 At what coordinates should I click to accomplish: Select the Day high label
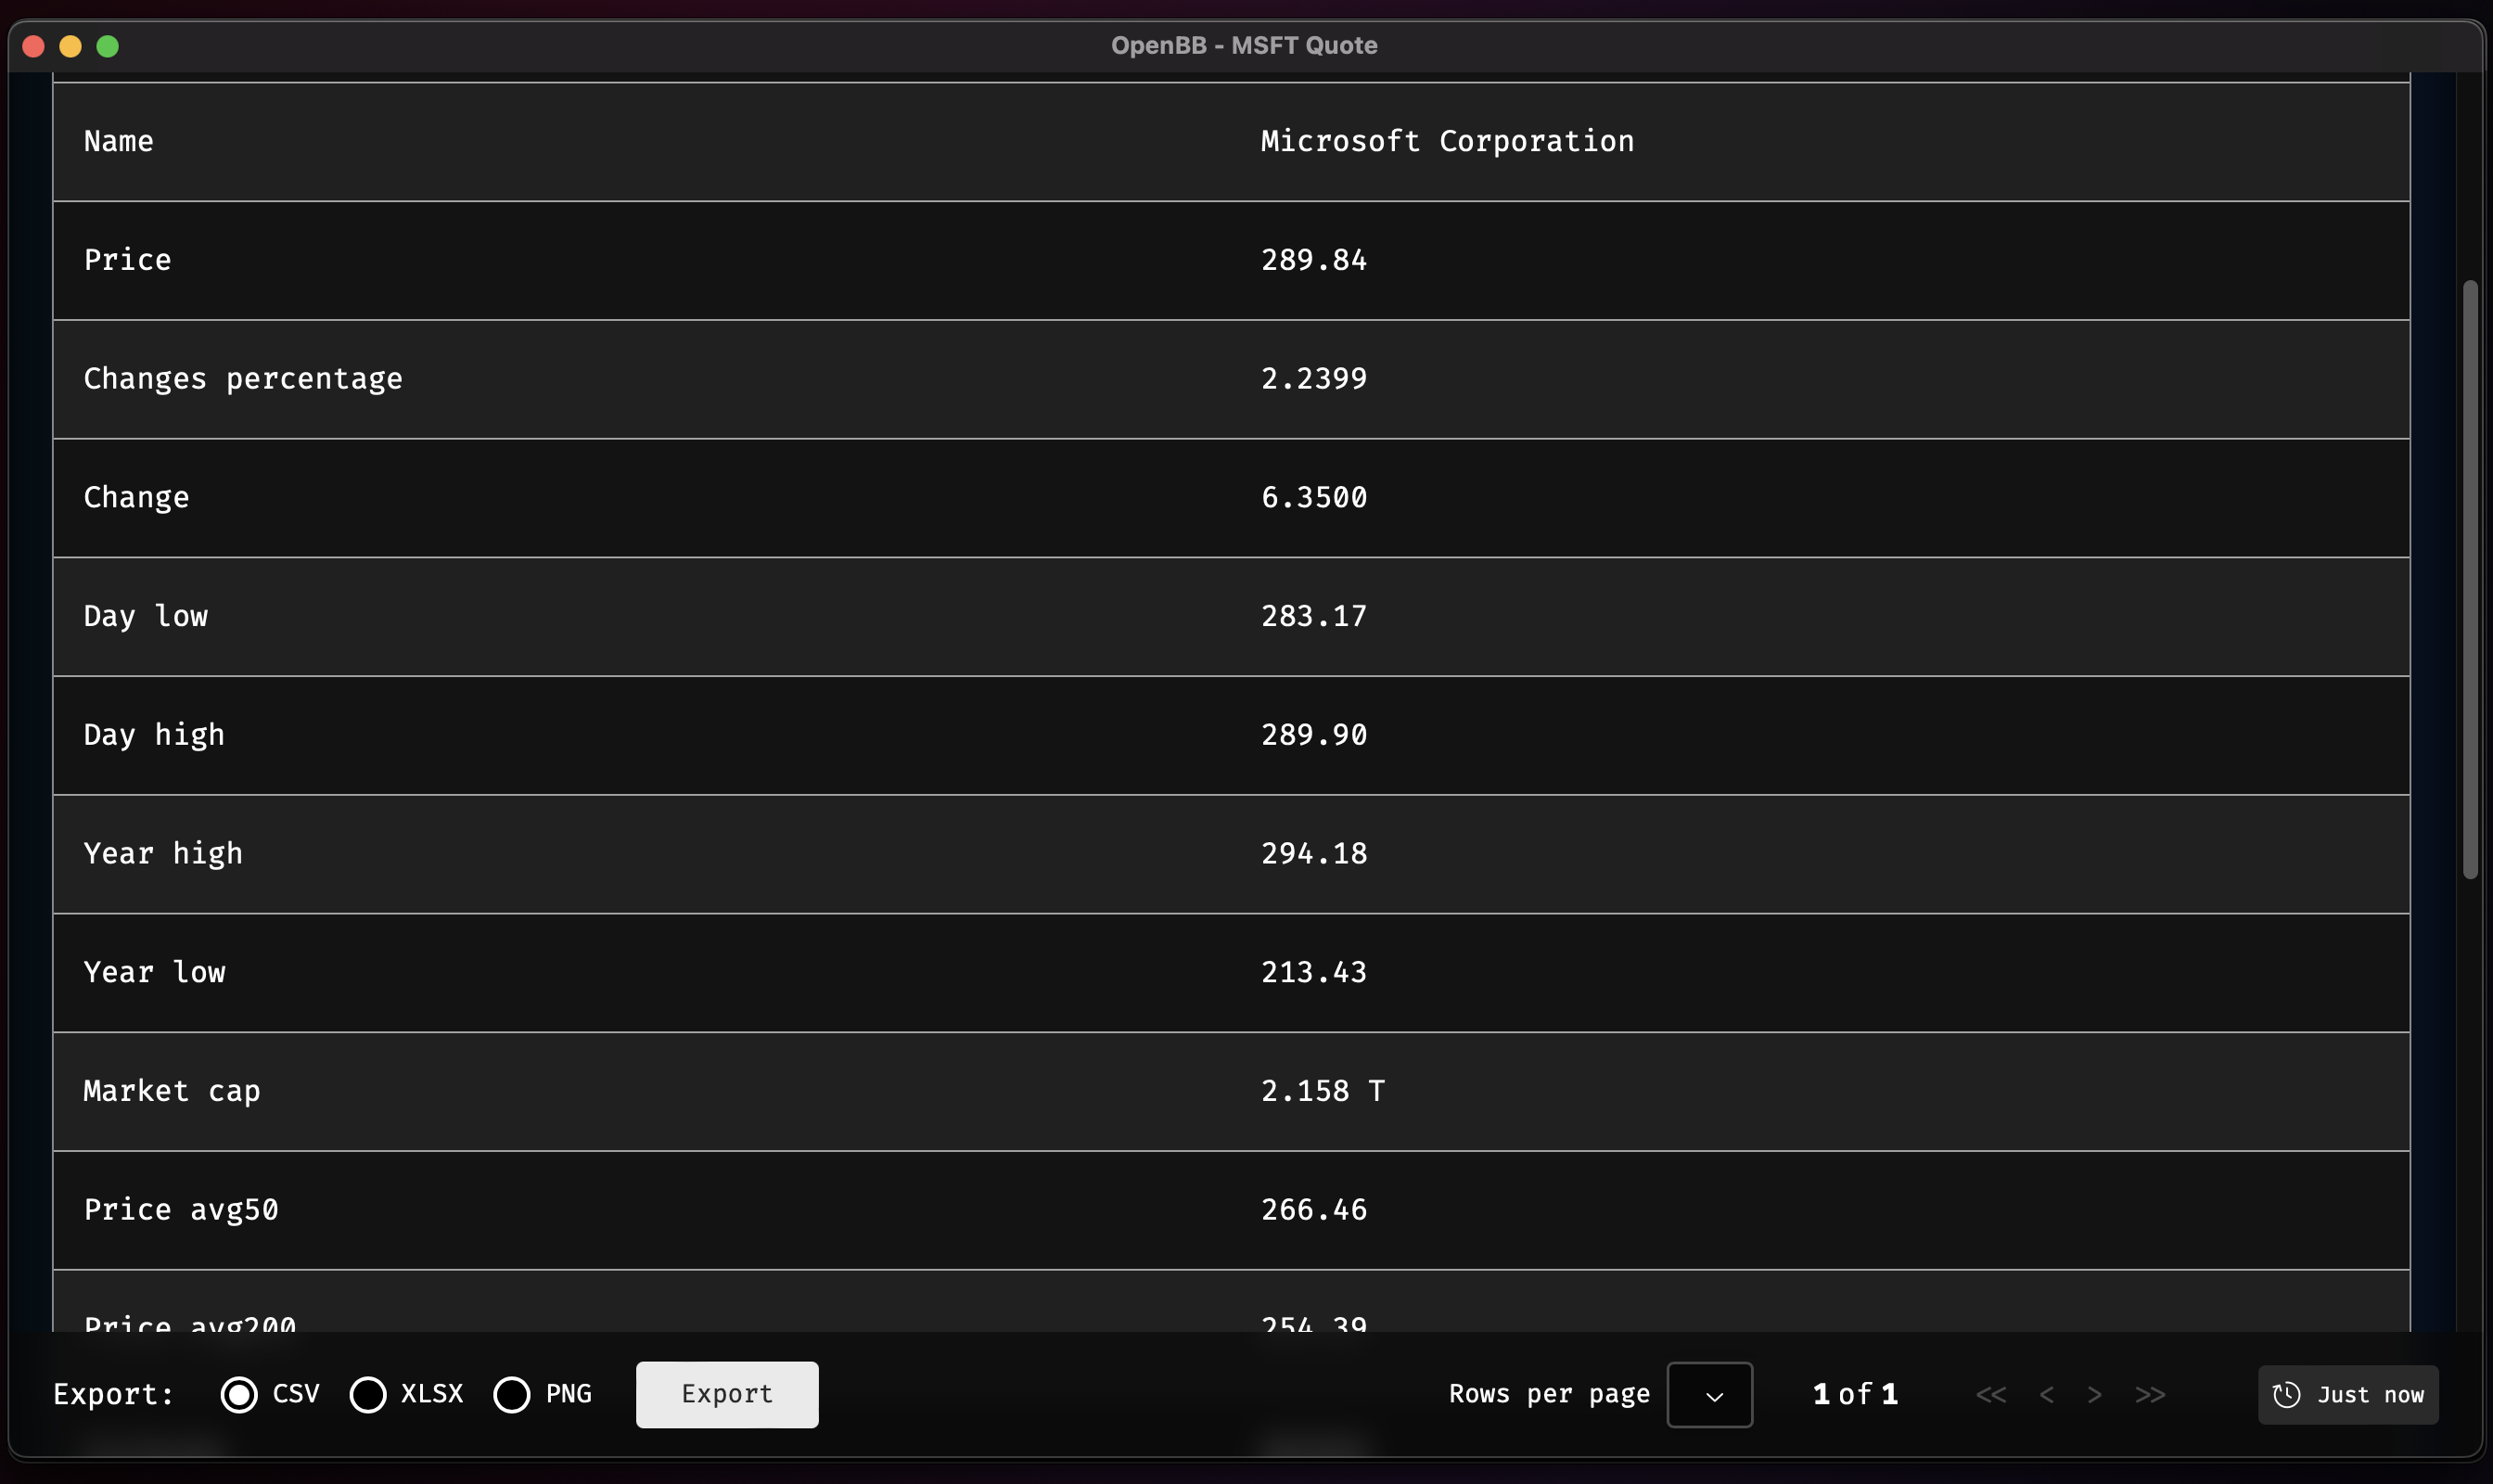click(154, 735)
